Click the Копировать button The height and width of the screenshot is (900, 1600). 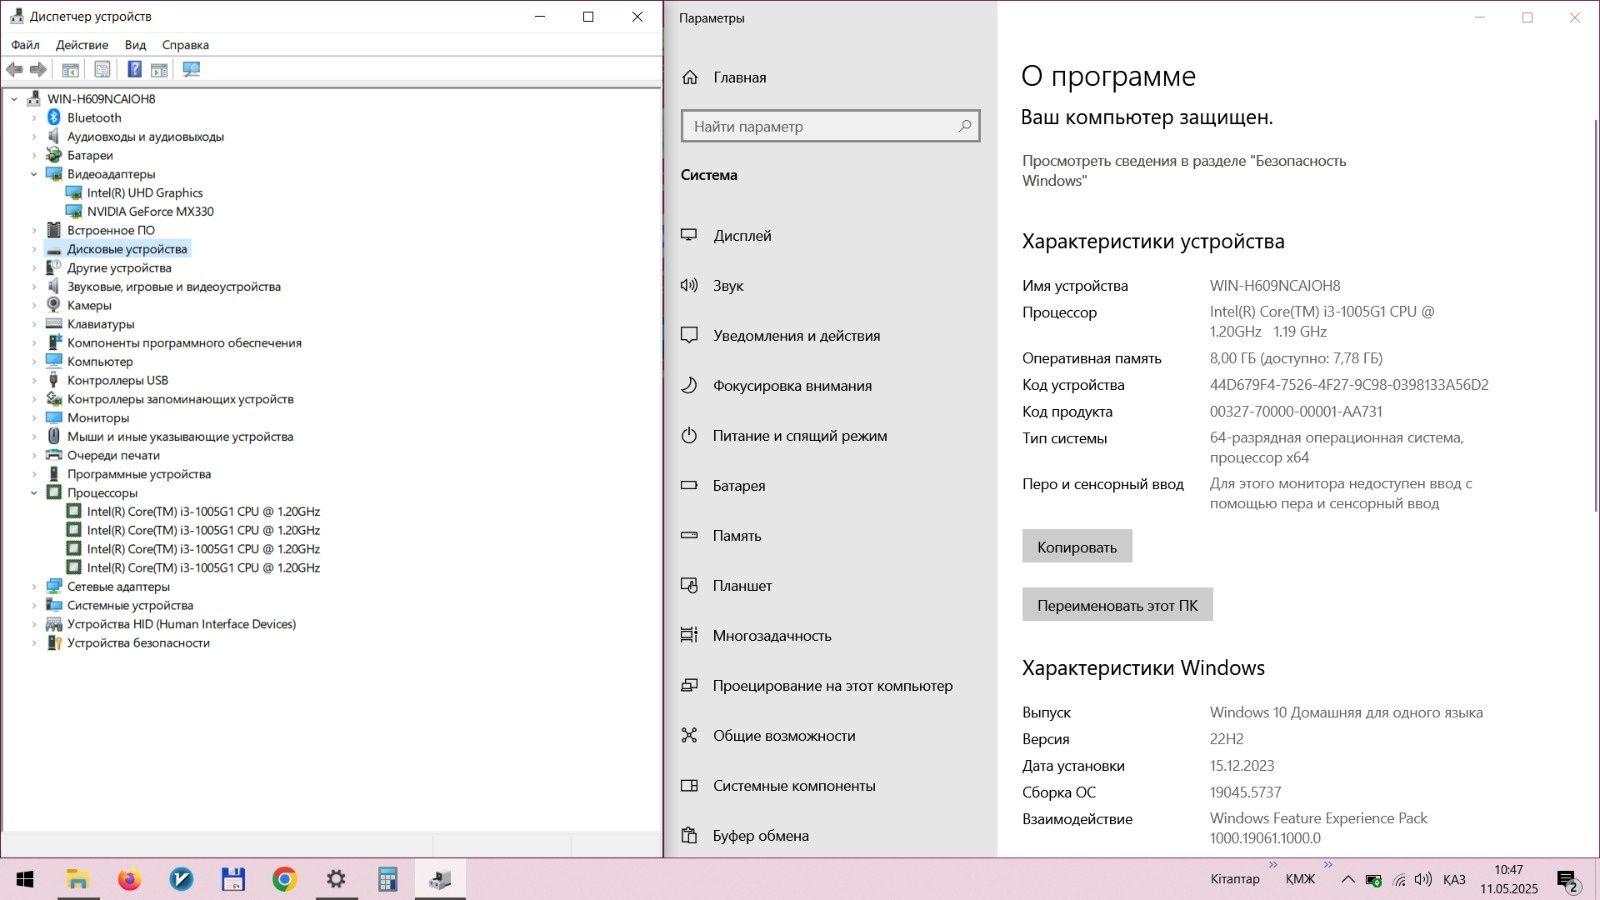click(1077, 547)
